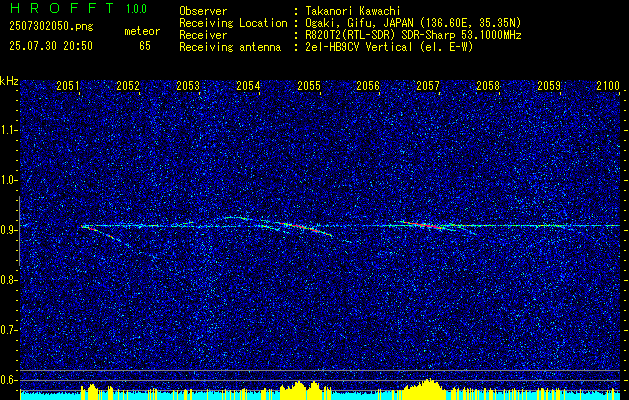Click the meteor count value 65
Image resolution: width=629 pixels, height=400 pixels.
(145, 46)
